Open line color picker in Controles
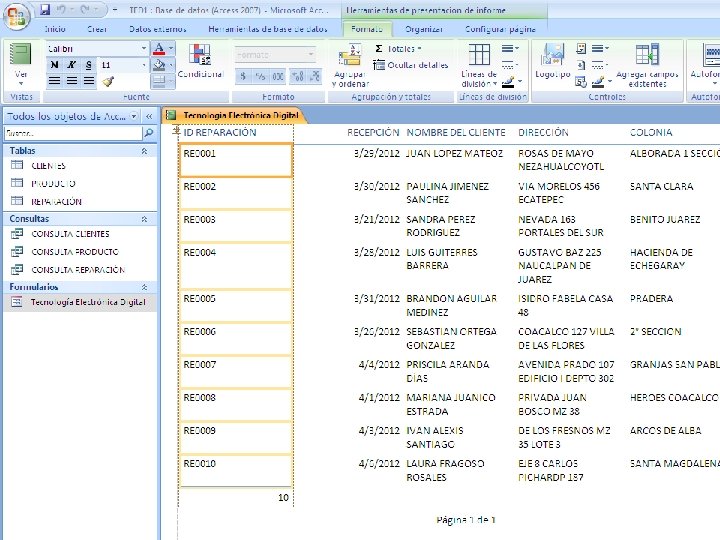 [602, 82]
